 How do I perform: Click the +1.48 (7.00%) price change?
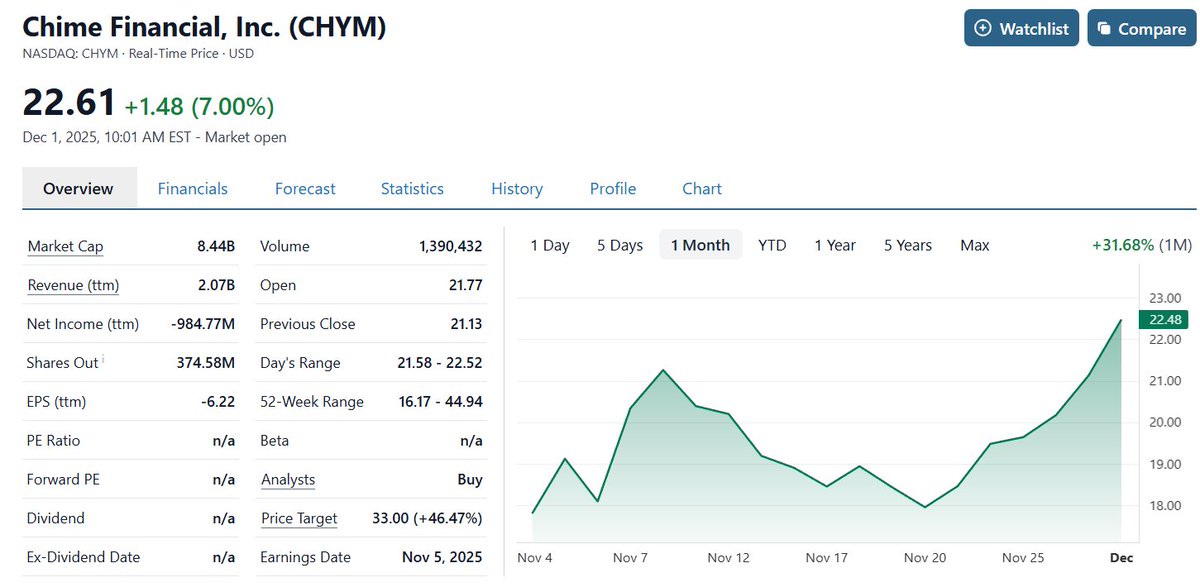[199, 105]
